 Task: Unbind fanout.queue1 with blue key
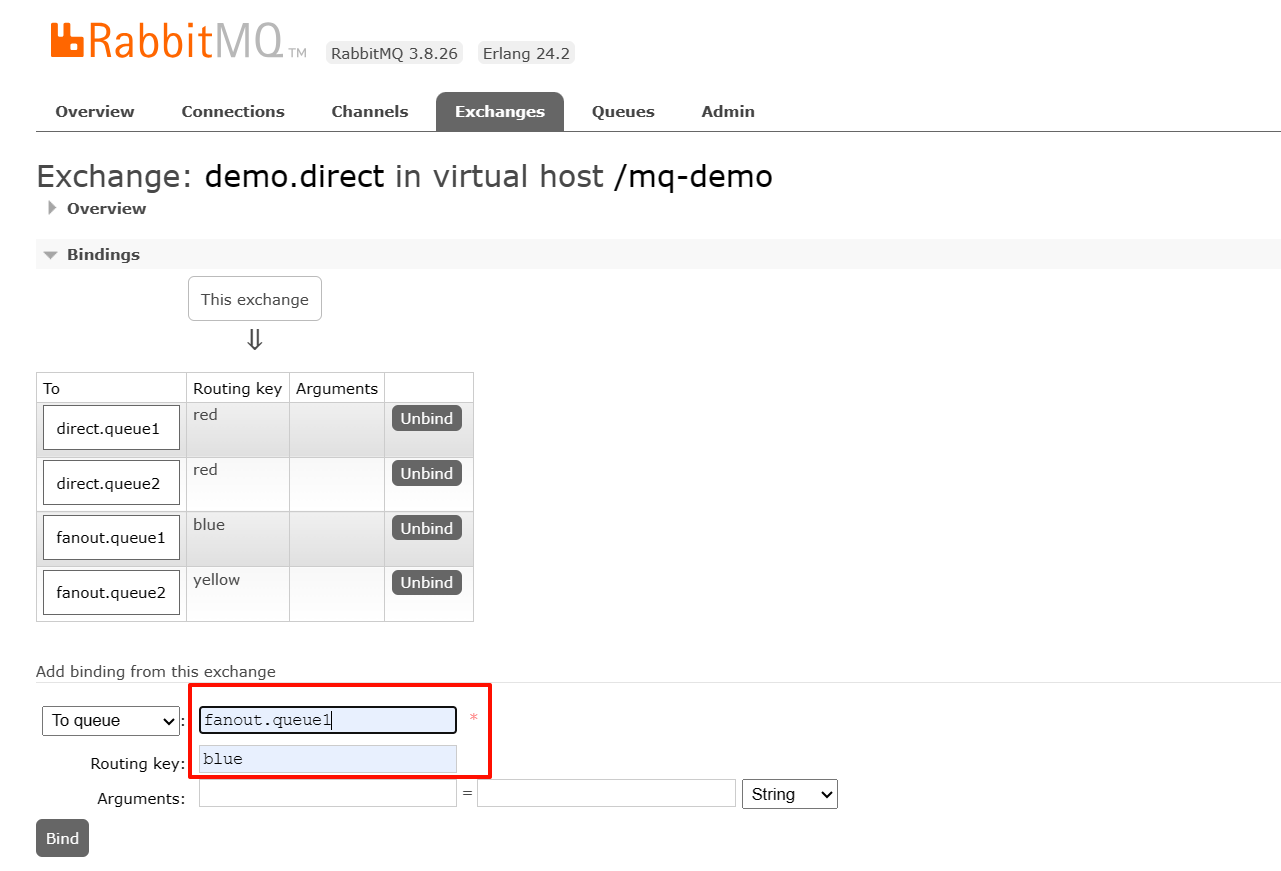click(x=427, y=528)
